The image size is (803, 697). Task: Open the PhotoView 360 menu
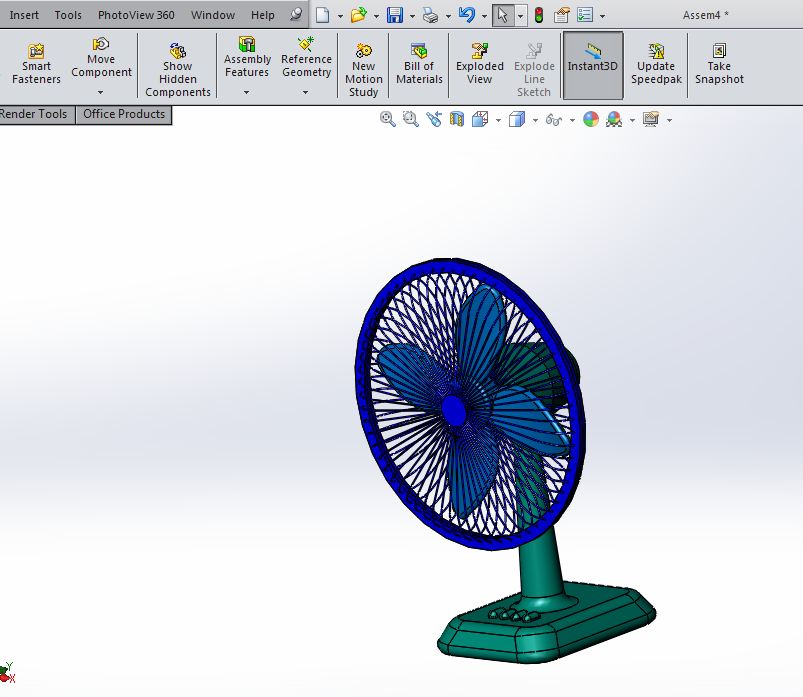pyautogui.click(x=136, y=15)
